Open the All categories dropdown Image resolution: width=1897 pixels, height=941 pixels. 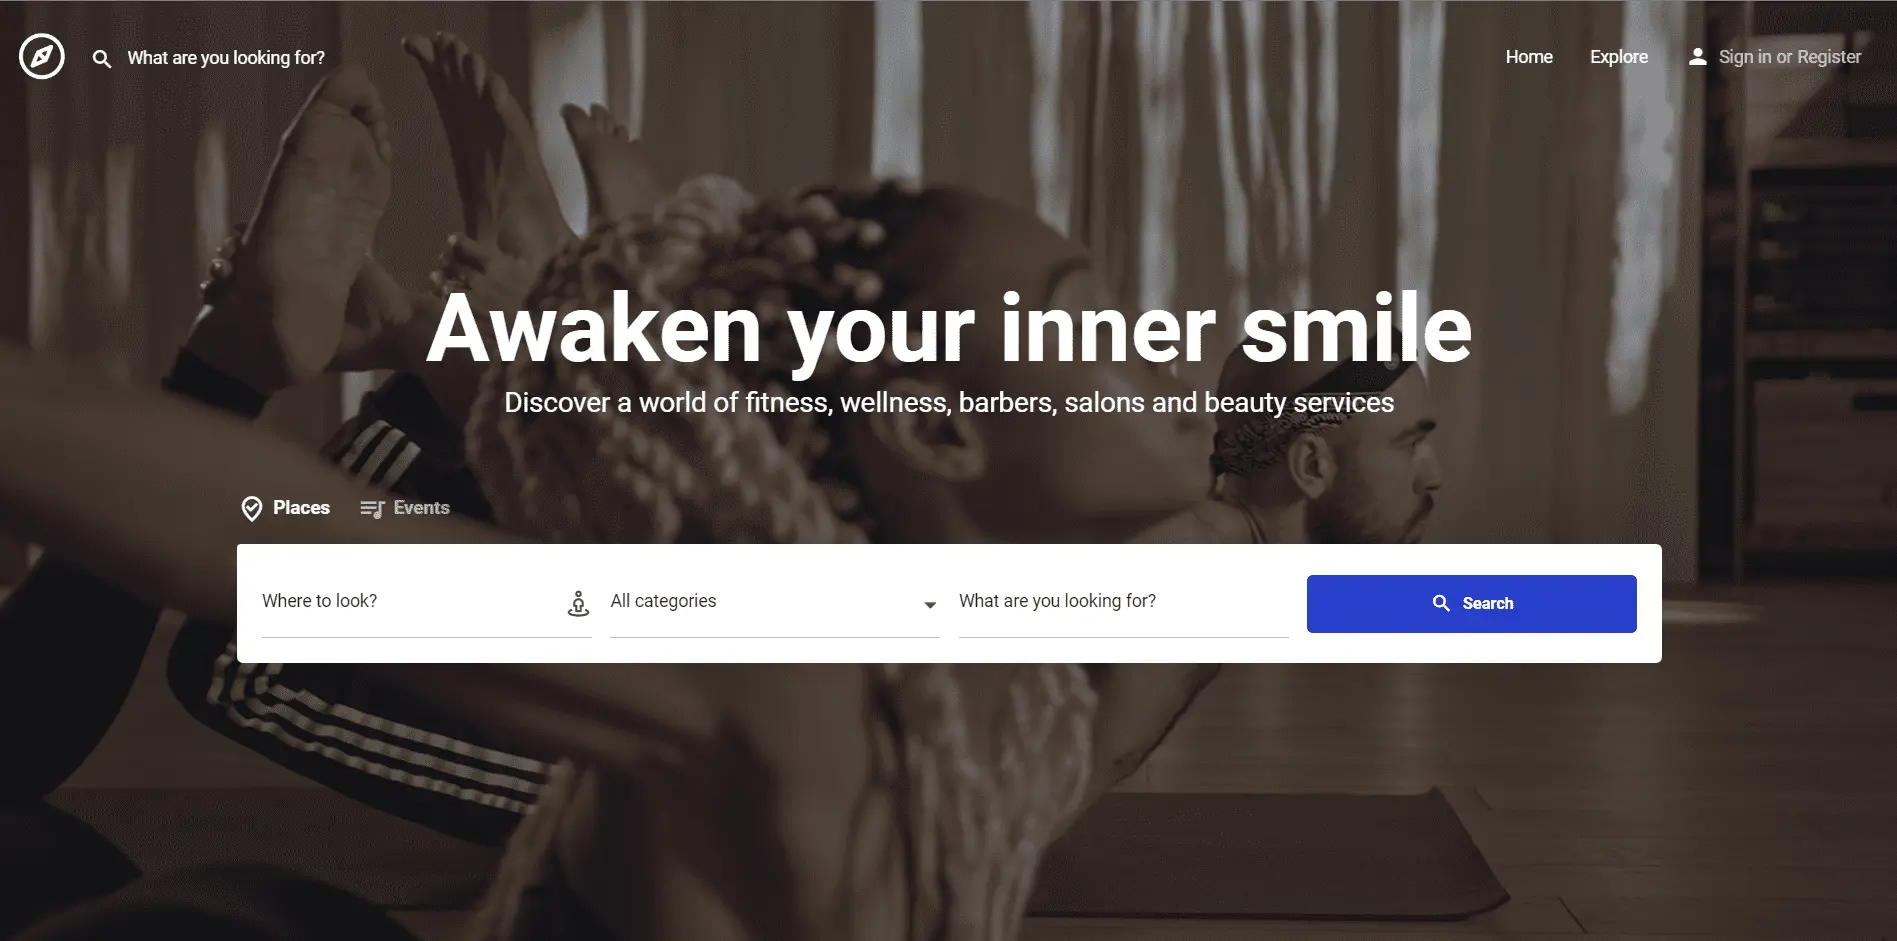point(775,602)
